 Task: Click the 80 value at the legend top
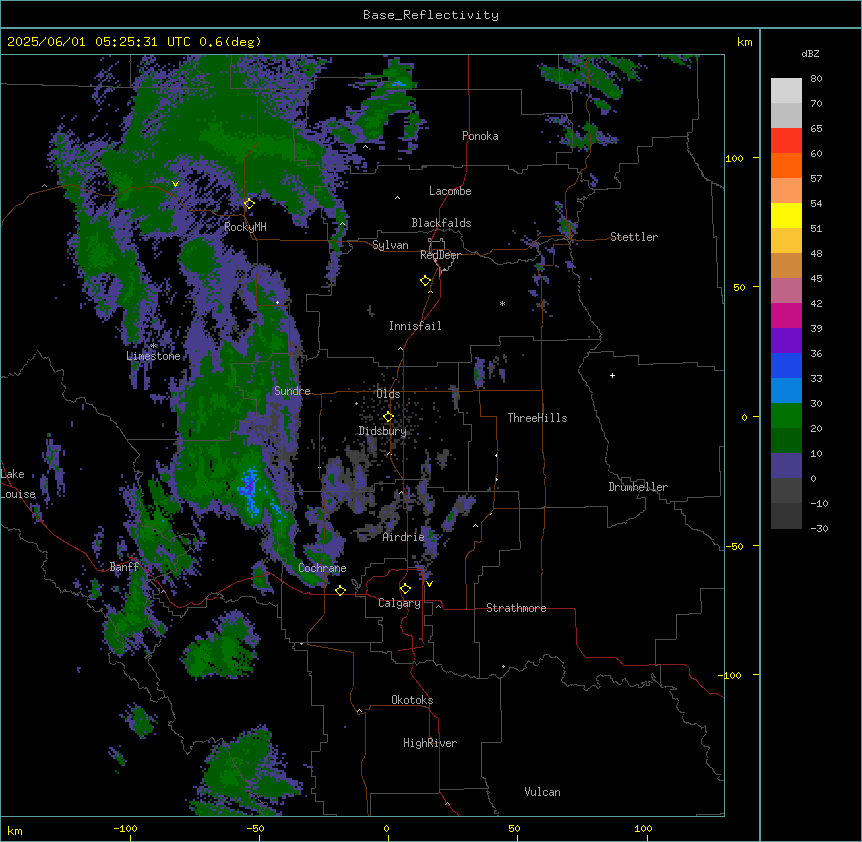(x=816, y=79)
